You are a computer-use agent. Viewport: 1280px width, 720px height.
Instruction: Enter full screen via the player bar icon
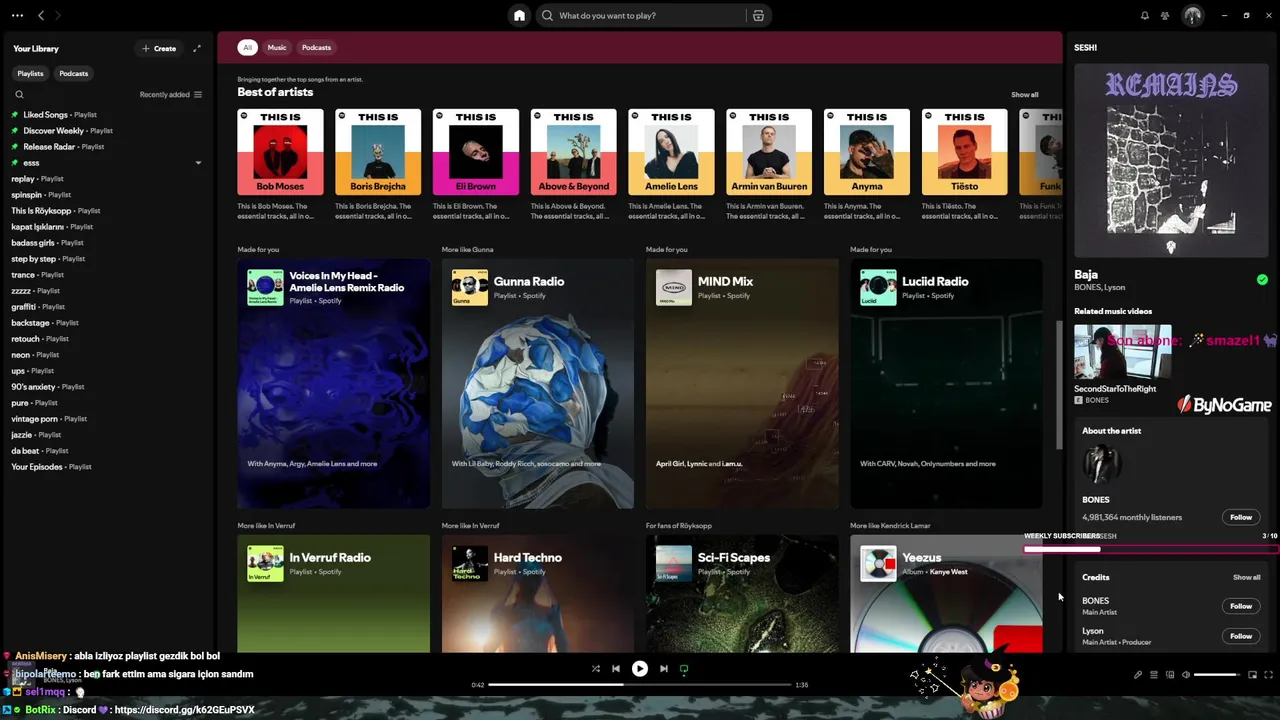pyautogui.click(x=1268, y=675)
